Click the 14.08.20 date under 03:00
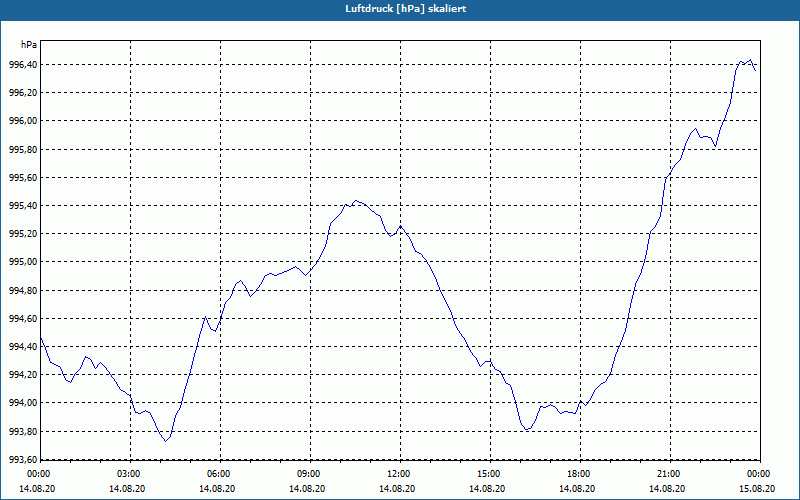Image resolution: width=800 pixels, height=500 pixels. [127, 488]
